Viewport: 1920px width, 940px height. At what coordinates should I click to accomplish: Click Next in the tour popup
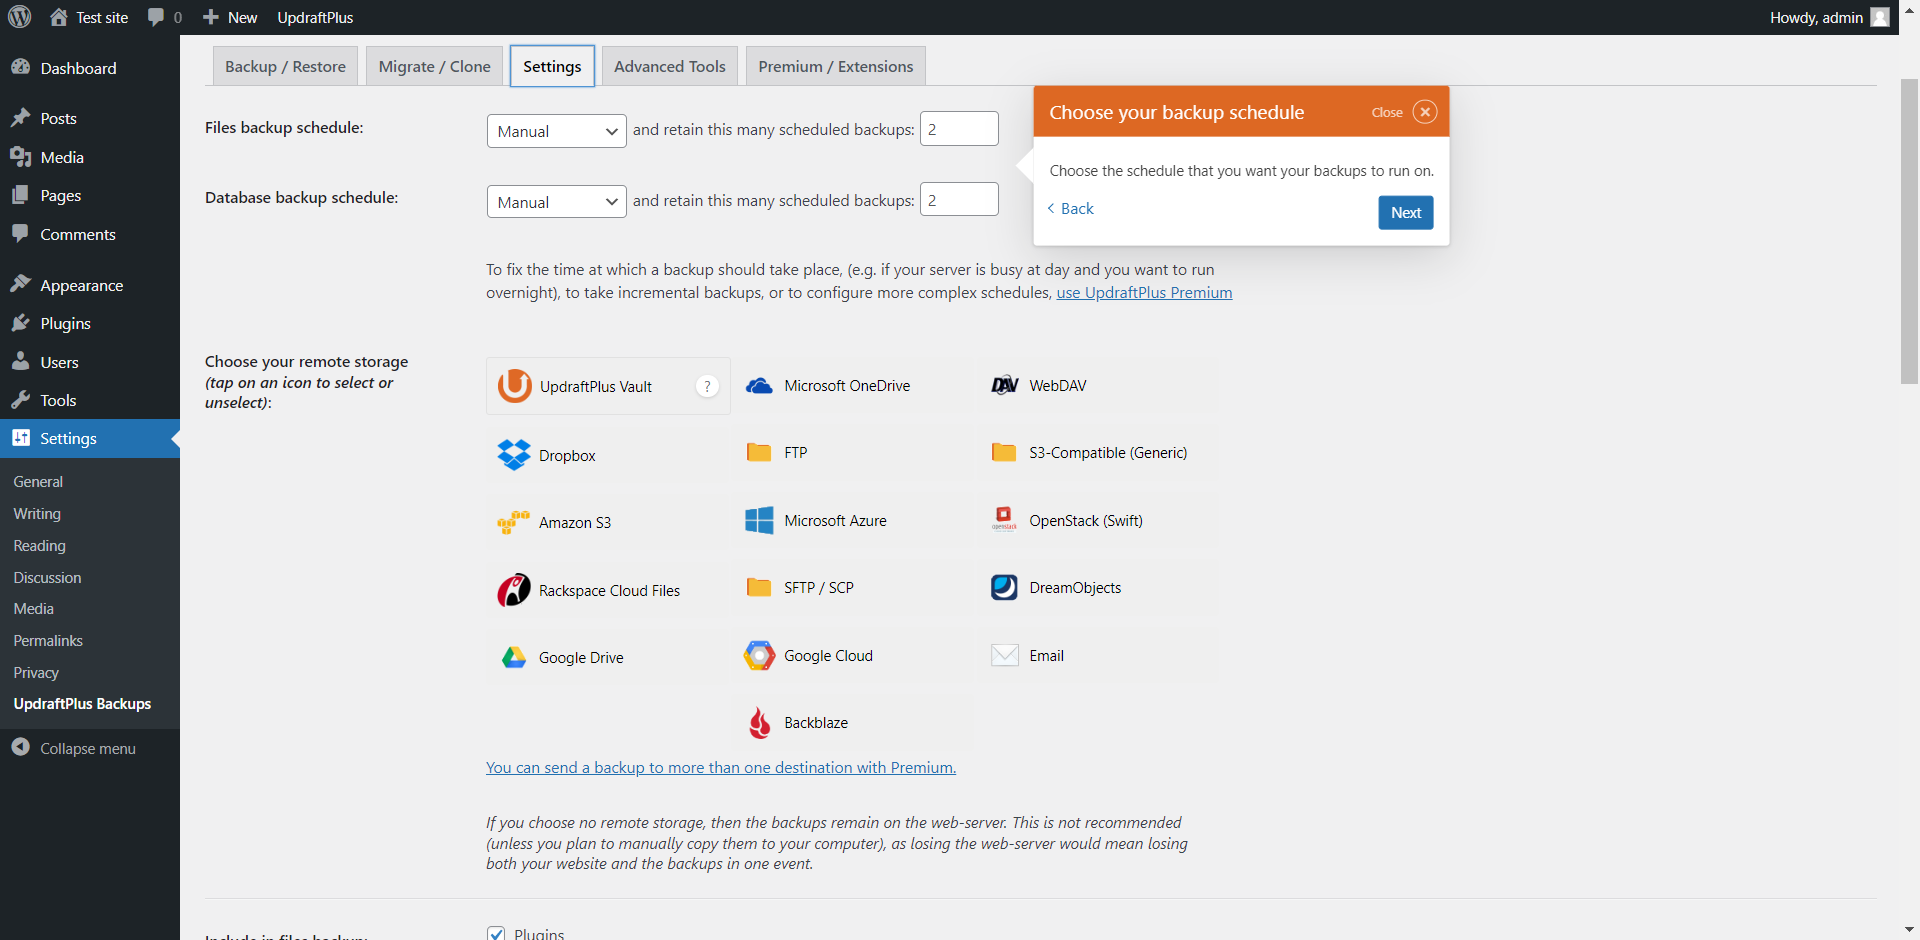click(x=1405, y=212)
